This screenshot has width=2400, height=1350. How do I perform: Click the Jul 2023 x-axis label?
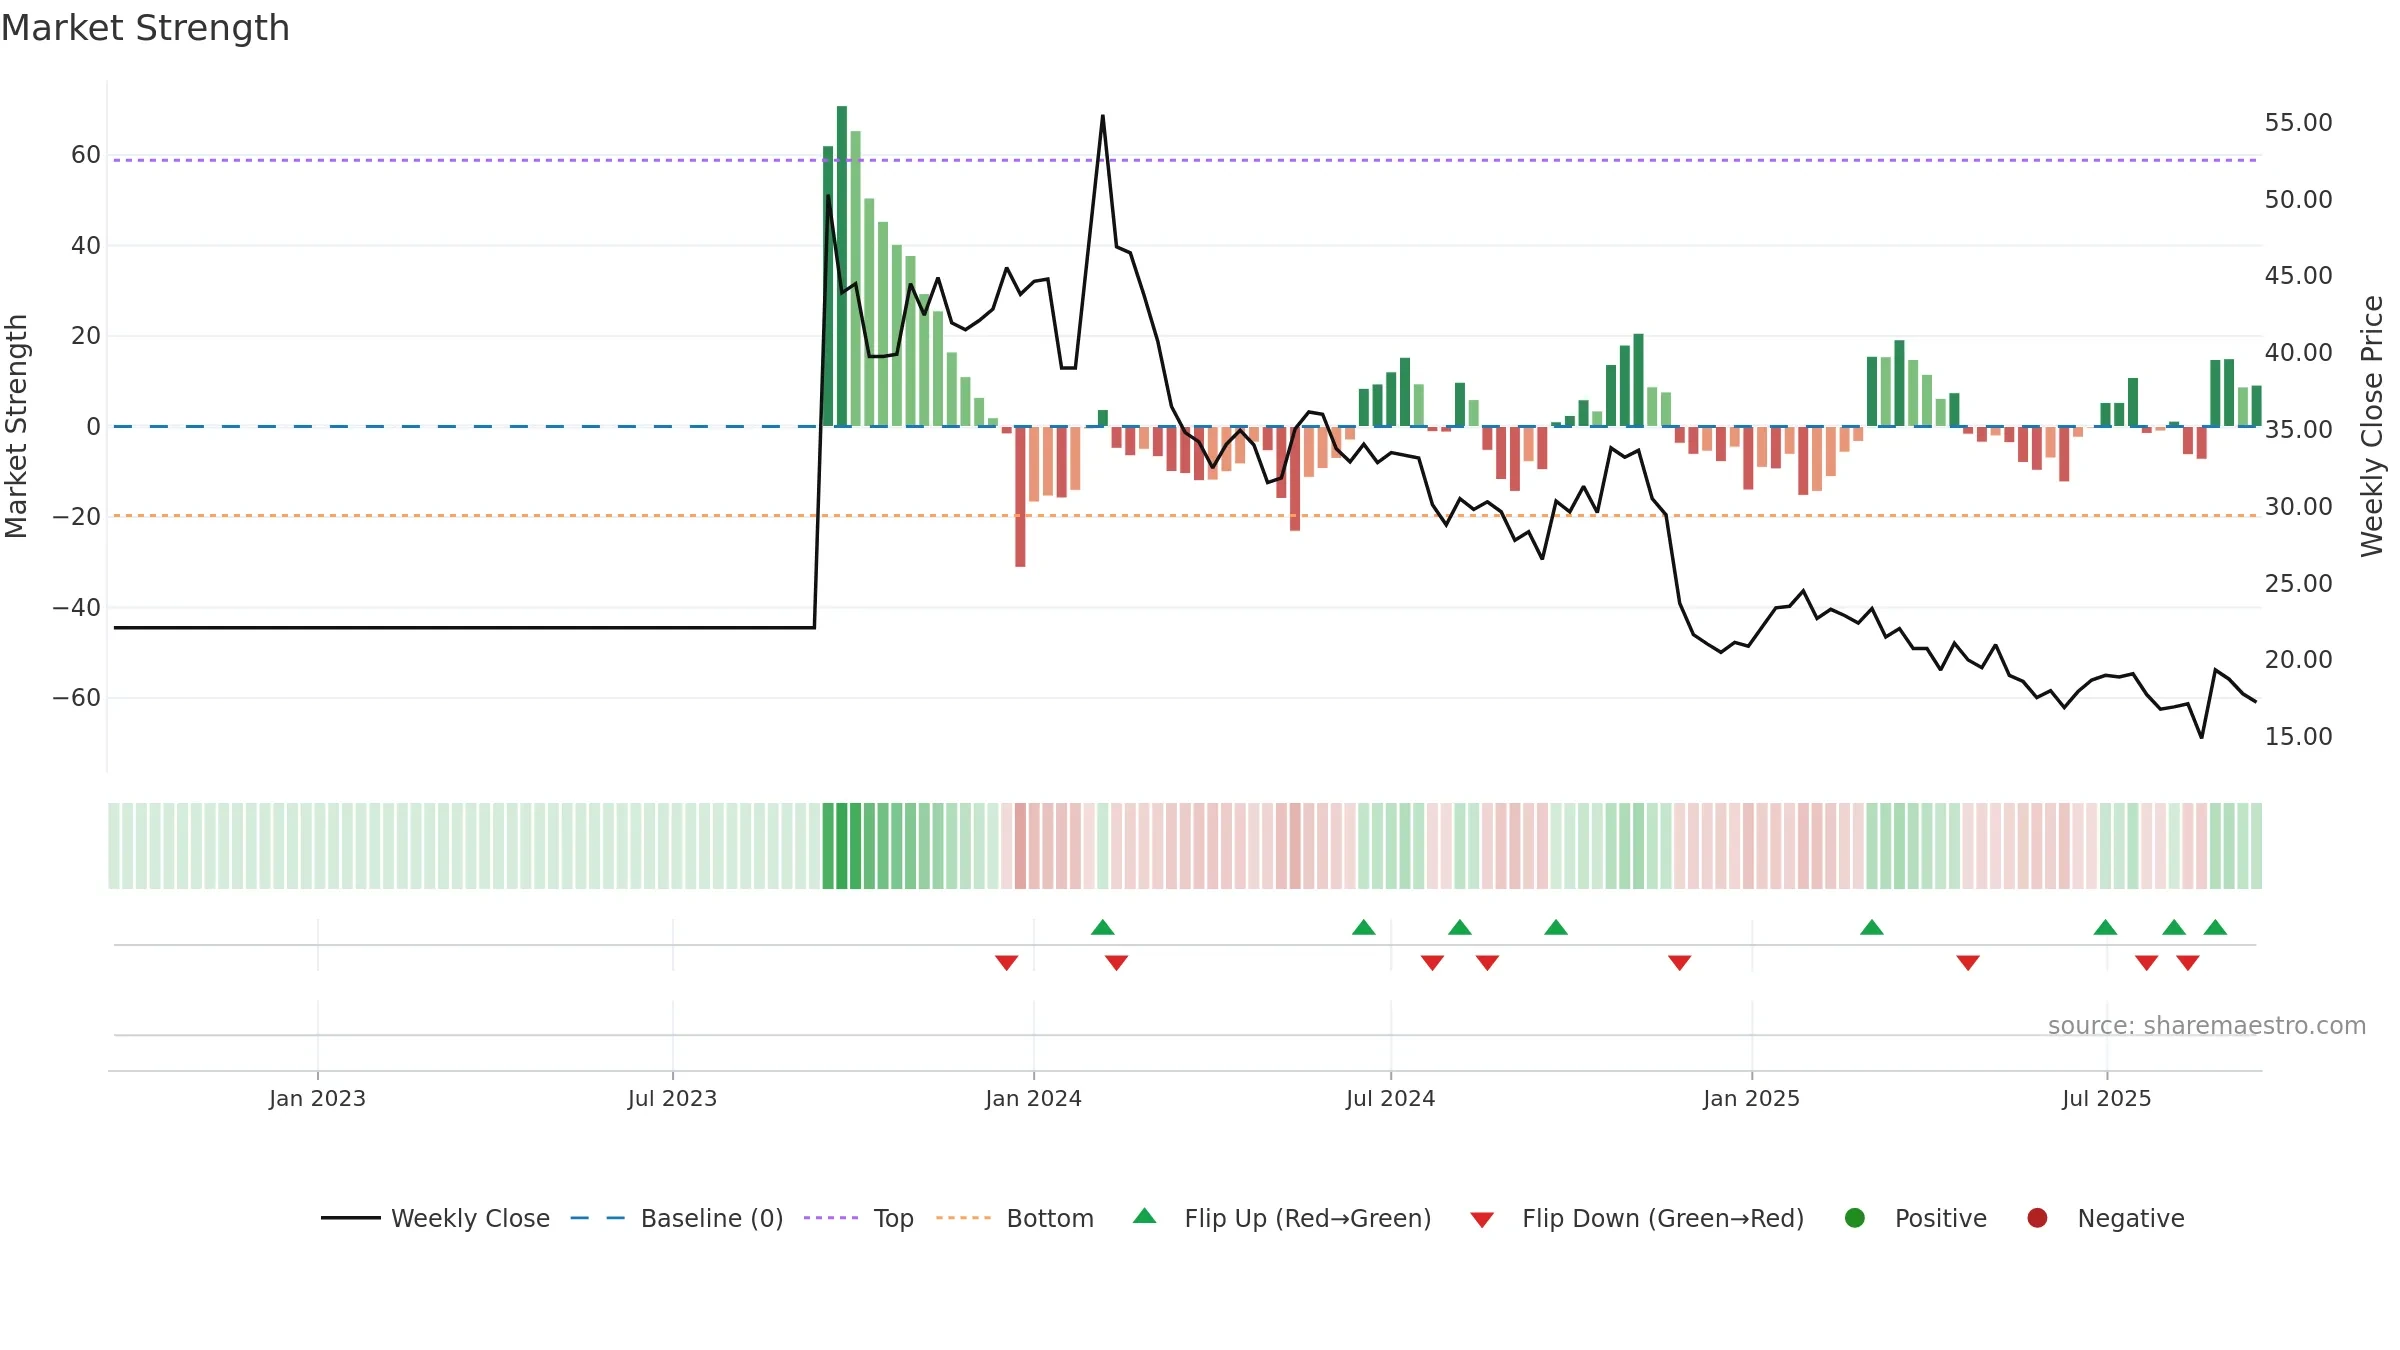pyautogui.click(x=672, y=1098)
